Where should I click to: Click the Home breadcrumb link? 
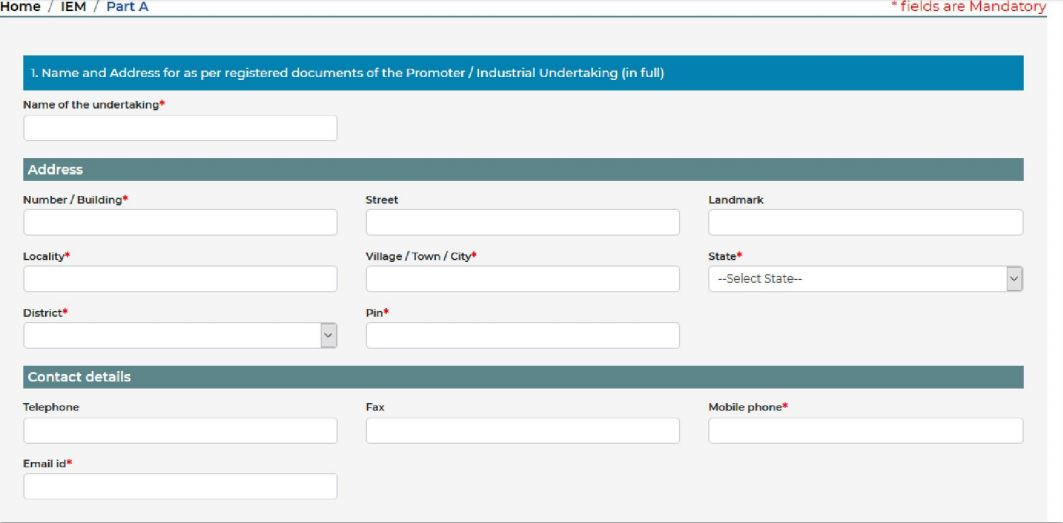(20, 7)
